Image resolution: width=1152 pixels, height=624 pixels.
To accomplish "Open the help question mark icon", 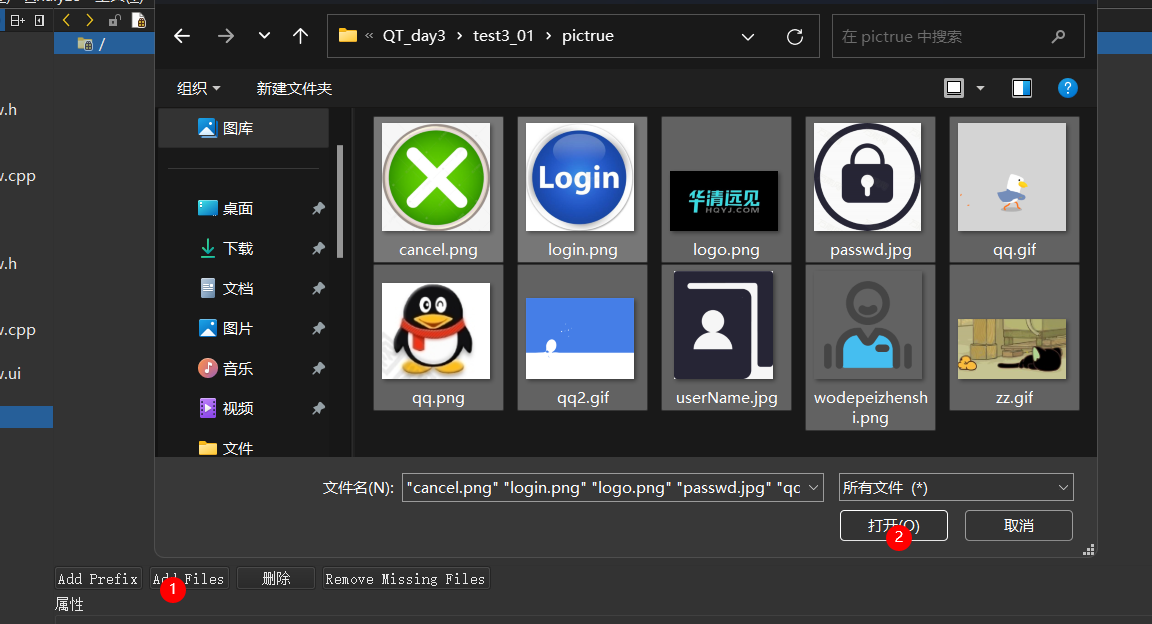I will pos(1067,88).
